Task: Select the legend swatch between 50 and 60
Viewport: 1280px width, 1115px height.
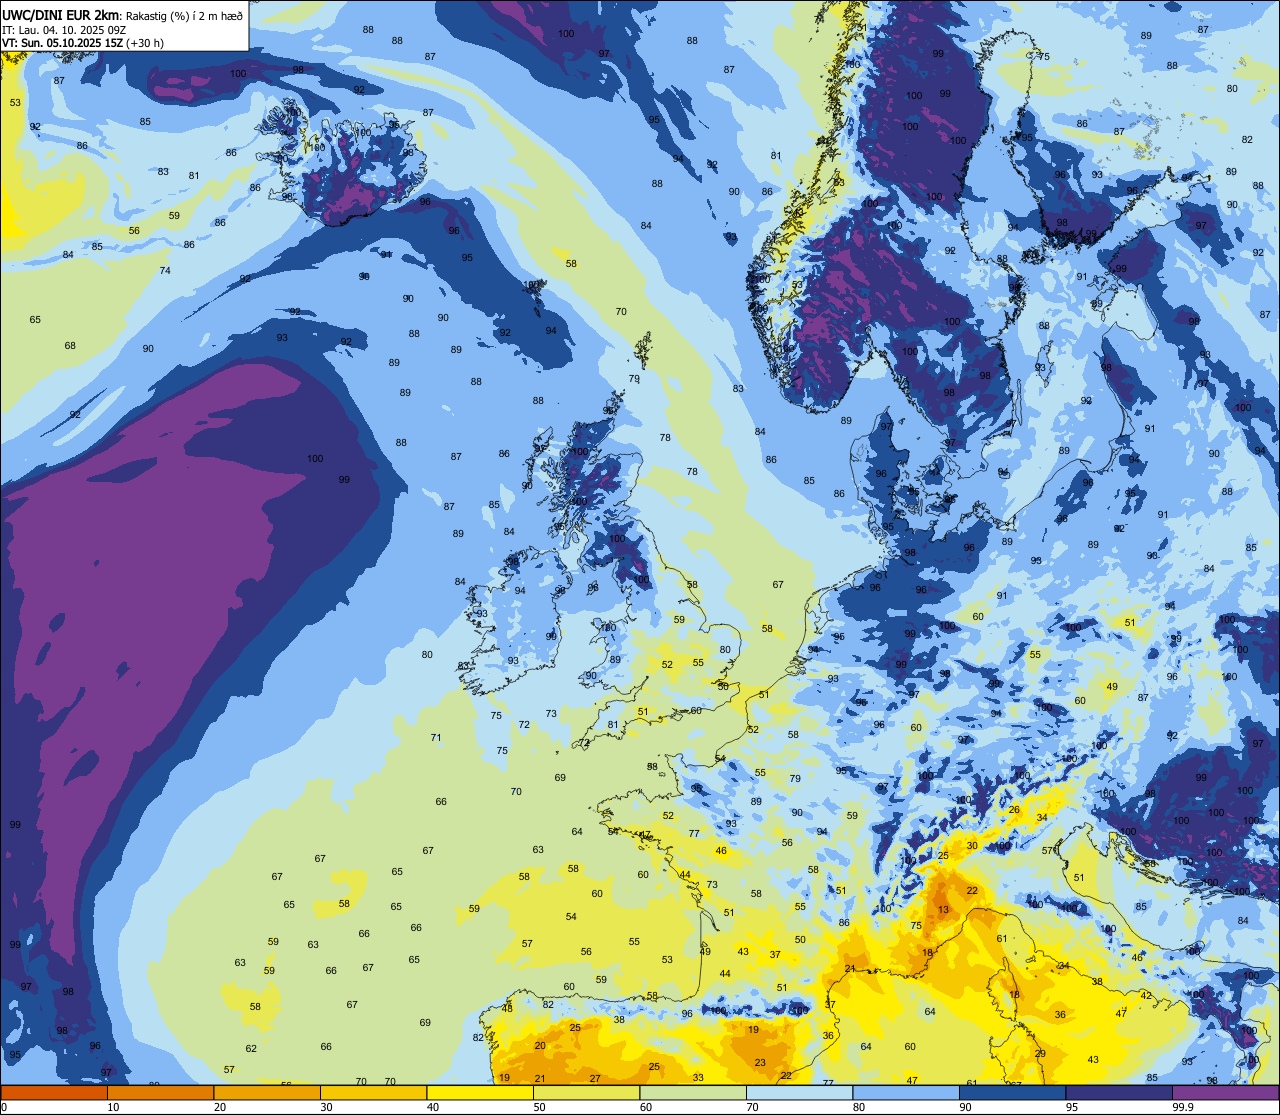Action: click(x=586, y=1092)
